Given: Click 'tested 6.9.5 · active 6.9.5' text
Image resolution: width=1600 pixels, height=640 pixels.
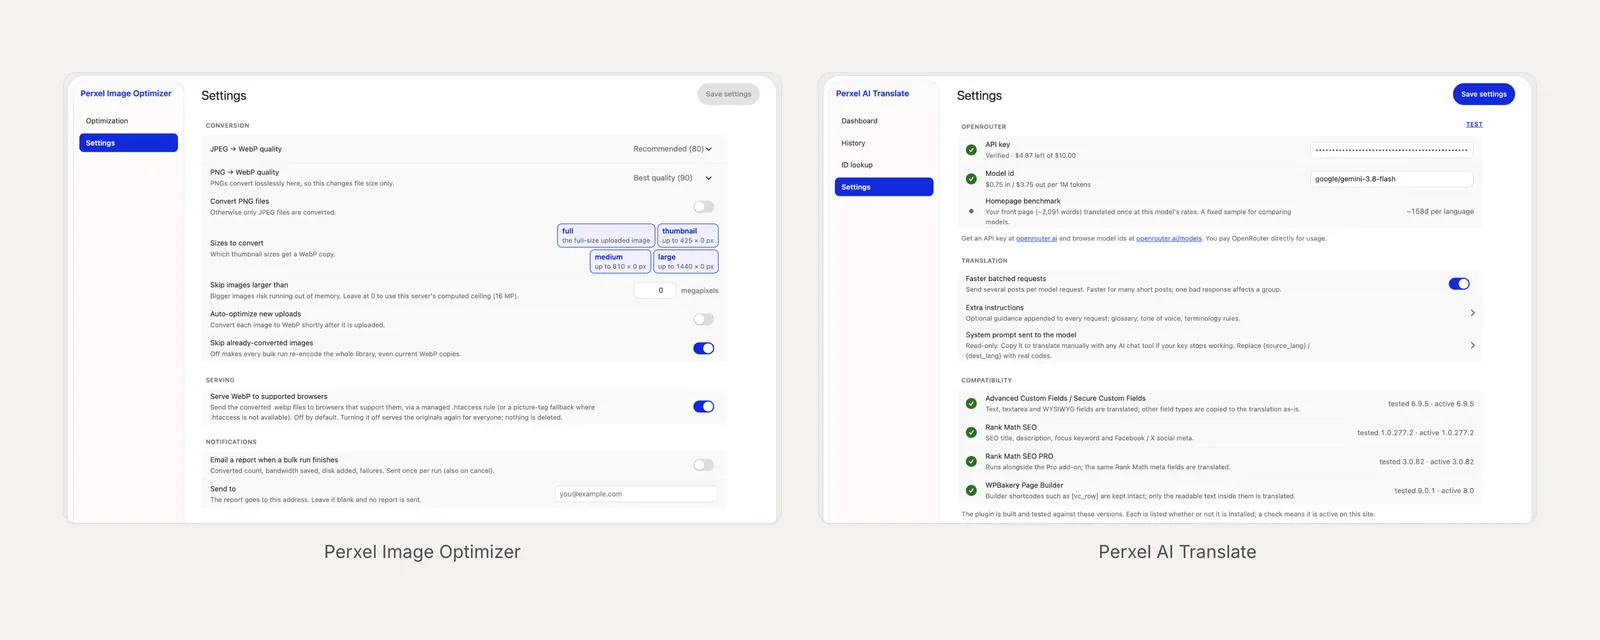Looking at the screenshot, I should 1431,404.
